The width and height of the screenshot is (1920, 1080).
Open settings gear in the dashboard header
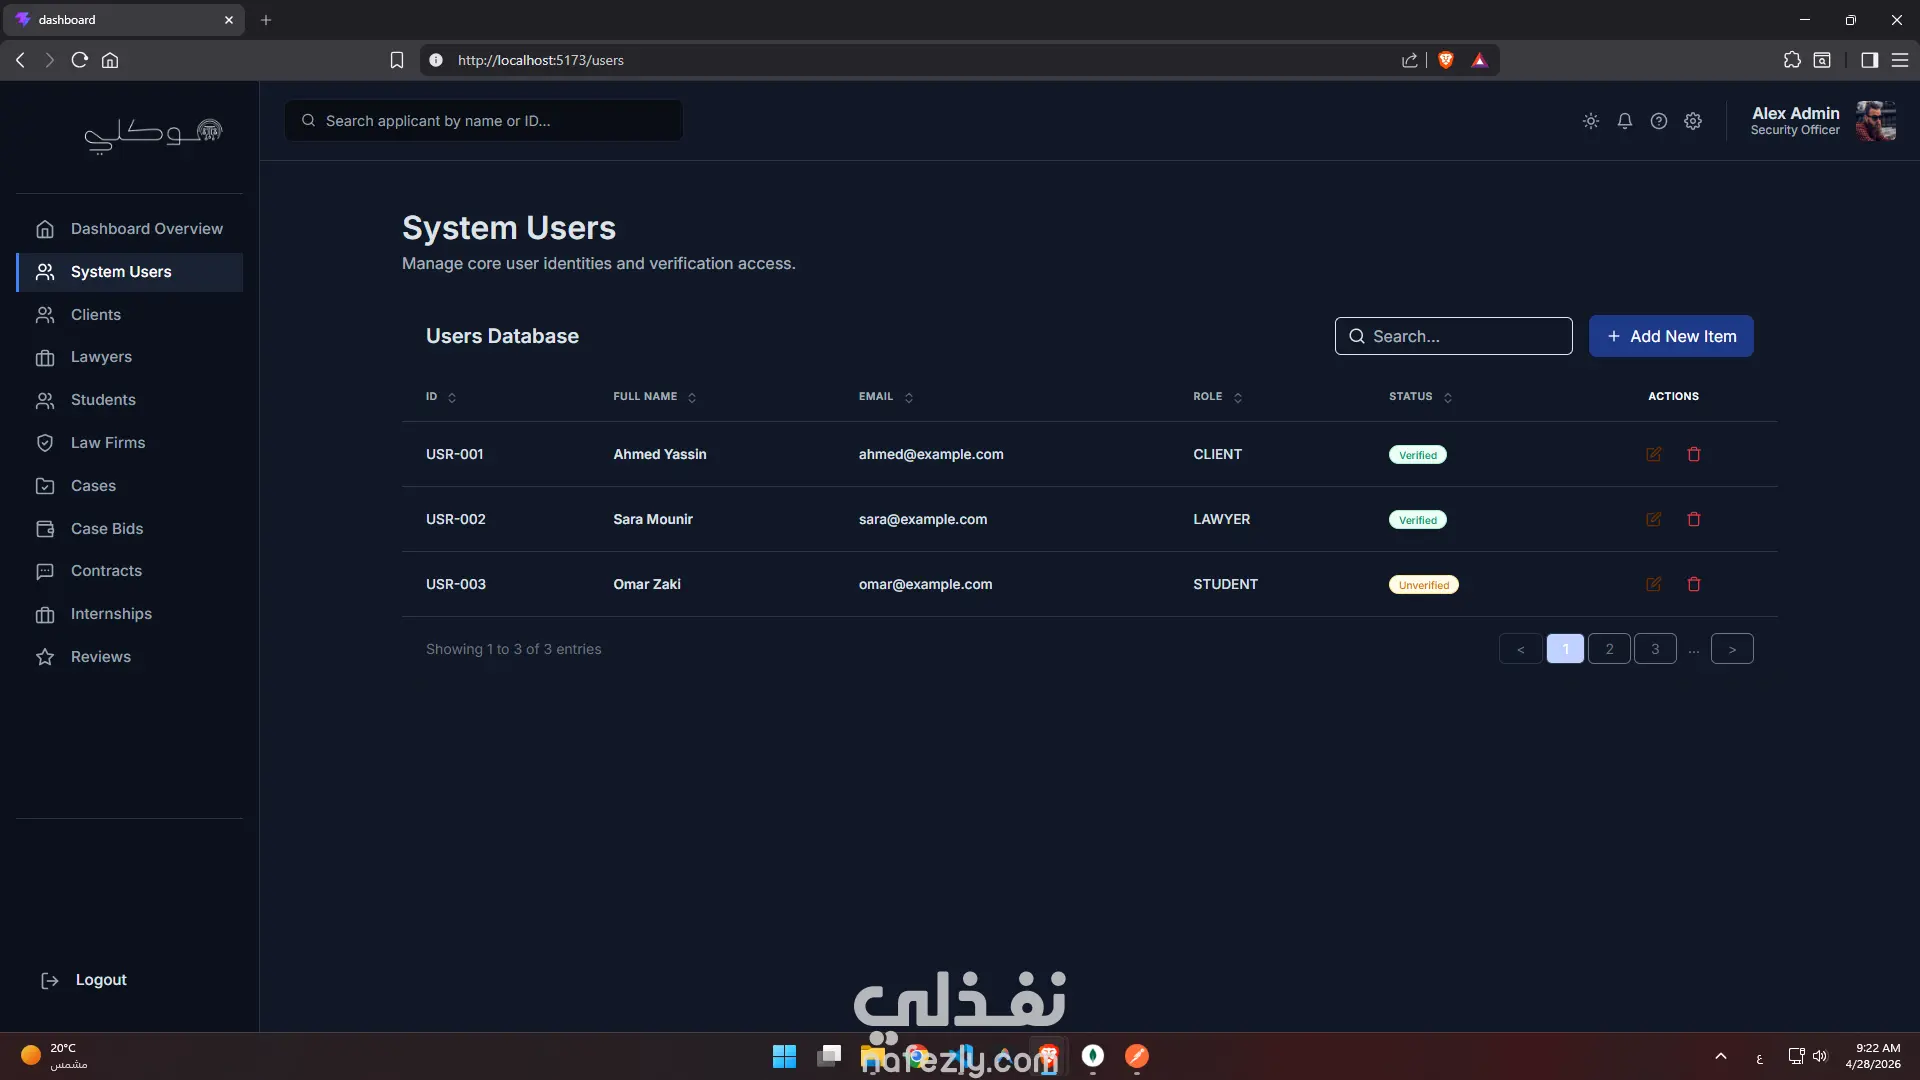click(x=1693, y=121)
